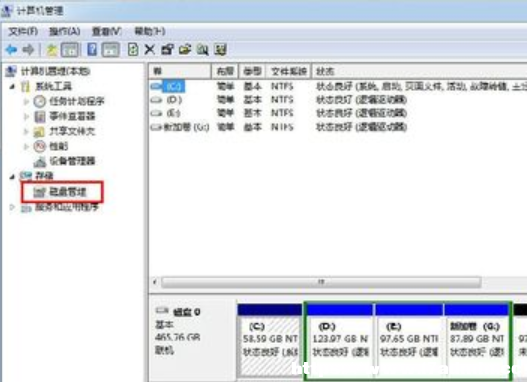Click the magnifier search icon in toolbar
The height and width of the screenshot is (382, 527).
click(202, 50)
